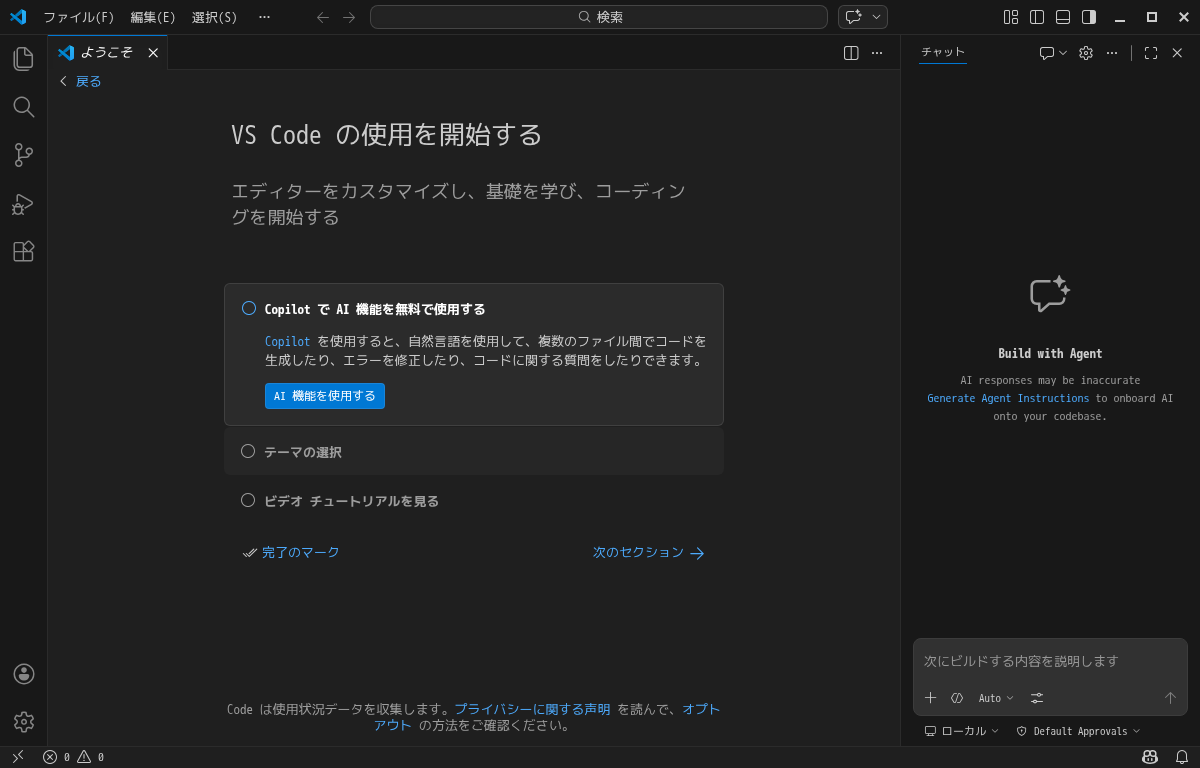Expand the ローカル environment dropdown
The height and width of the screenshot is (768, 1200).
[x=960, y=731]
